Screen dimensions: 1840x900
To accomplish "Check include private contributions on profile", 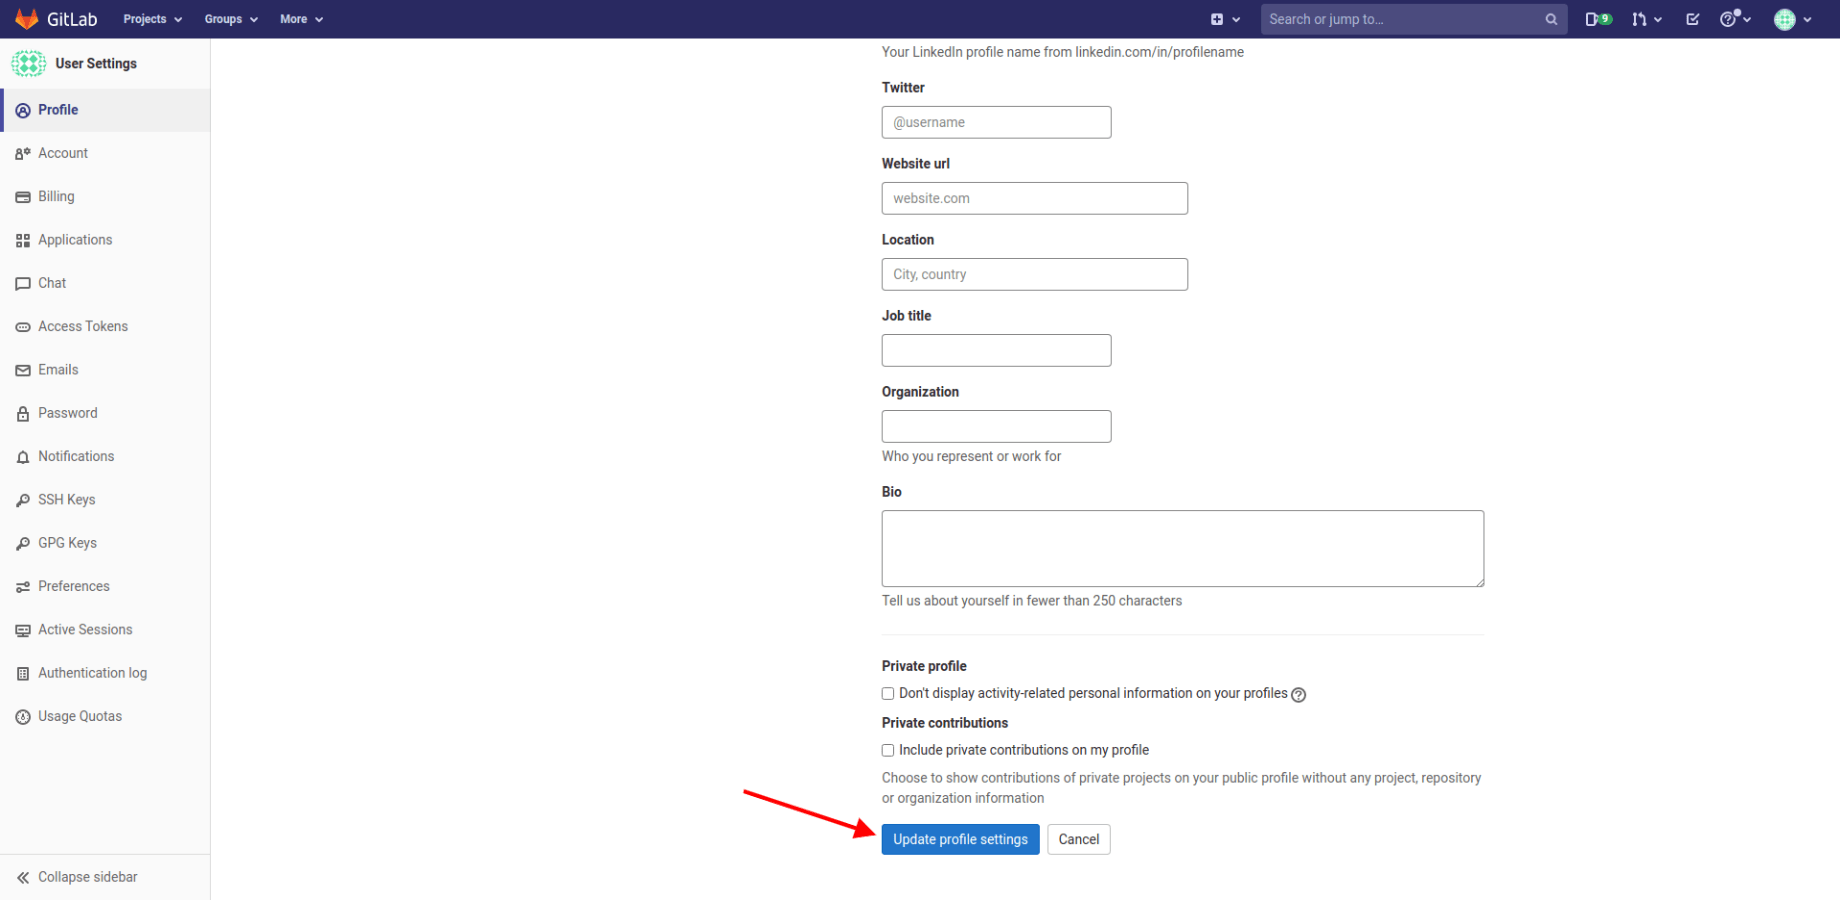I will point(887,750).
